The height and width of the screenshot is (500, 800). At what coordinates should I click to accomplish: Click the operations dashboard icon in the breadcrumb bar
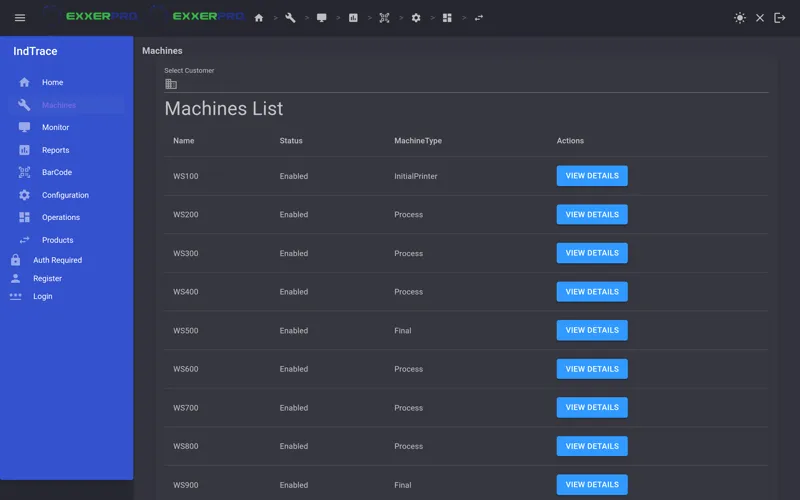coord(447,18)
